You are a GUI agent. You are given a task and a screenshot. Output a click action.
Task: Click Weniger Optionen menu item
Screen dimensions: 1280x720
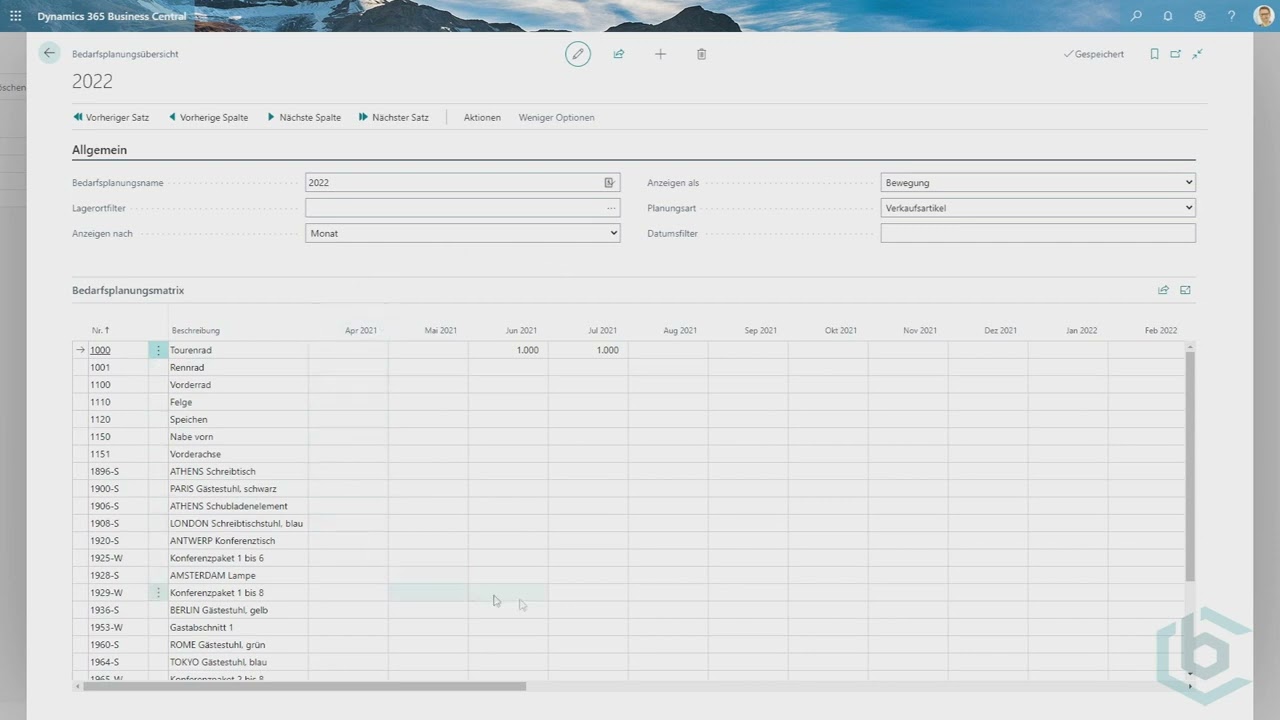[x=556, y=118]
